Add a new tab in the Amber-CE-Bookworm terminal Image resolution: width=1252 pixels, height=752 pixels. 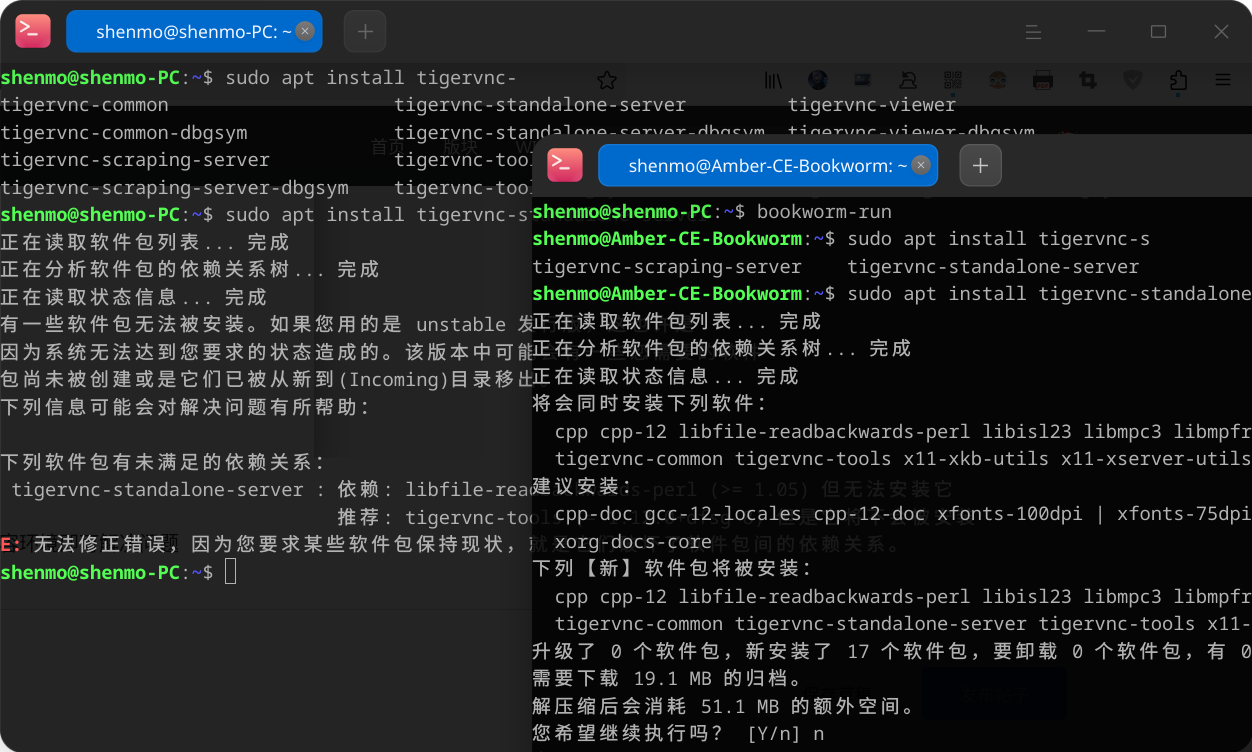pyautogui.click(x=980, y=165)
